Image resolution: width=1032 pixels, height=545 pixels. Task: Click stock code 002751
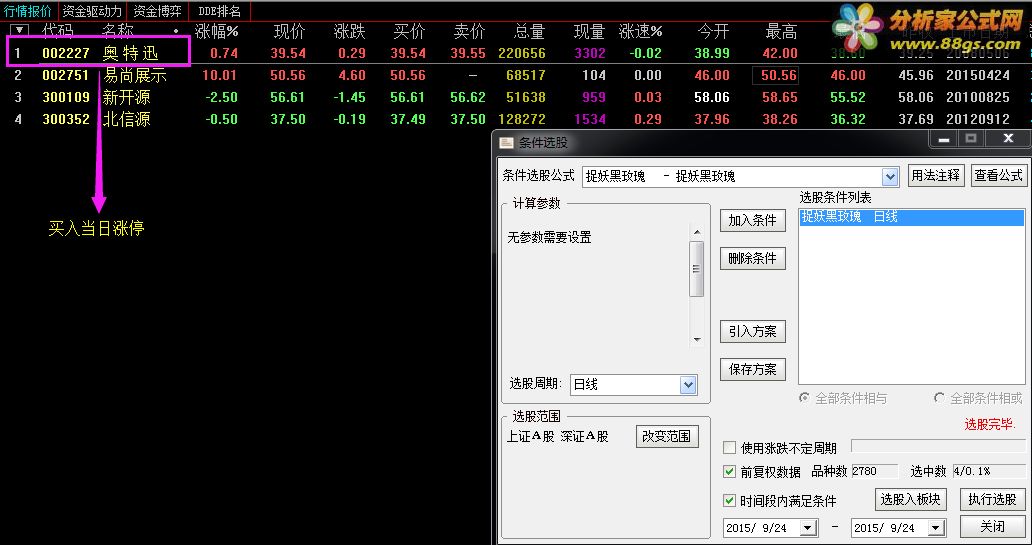pos(65,75)
